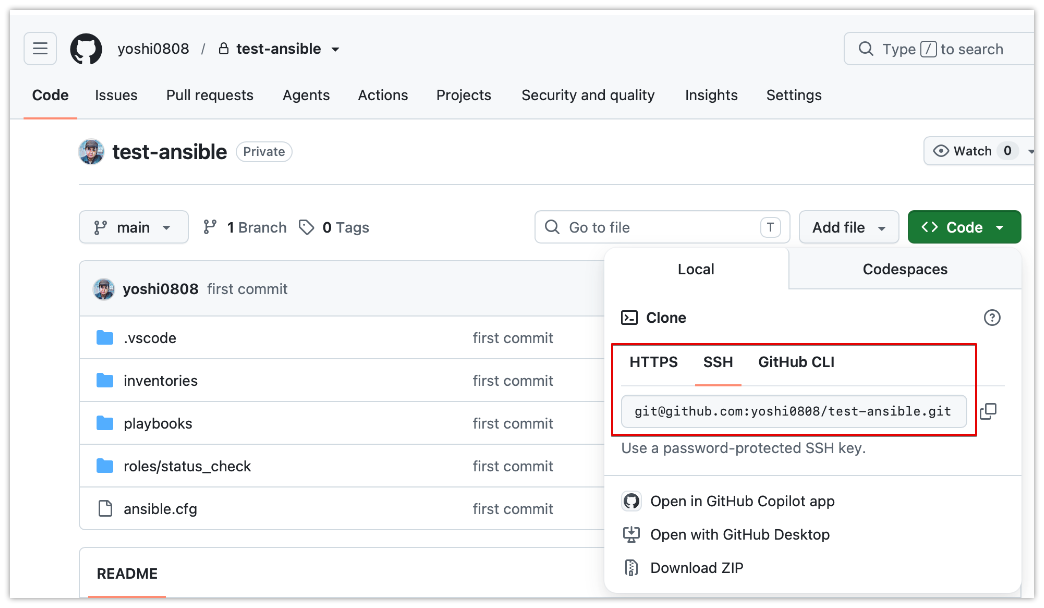The height and width of the screenshot is (608, 1044).
Task: Open the Issues tab
Action: coord(116,95)
